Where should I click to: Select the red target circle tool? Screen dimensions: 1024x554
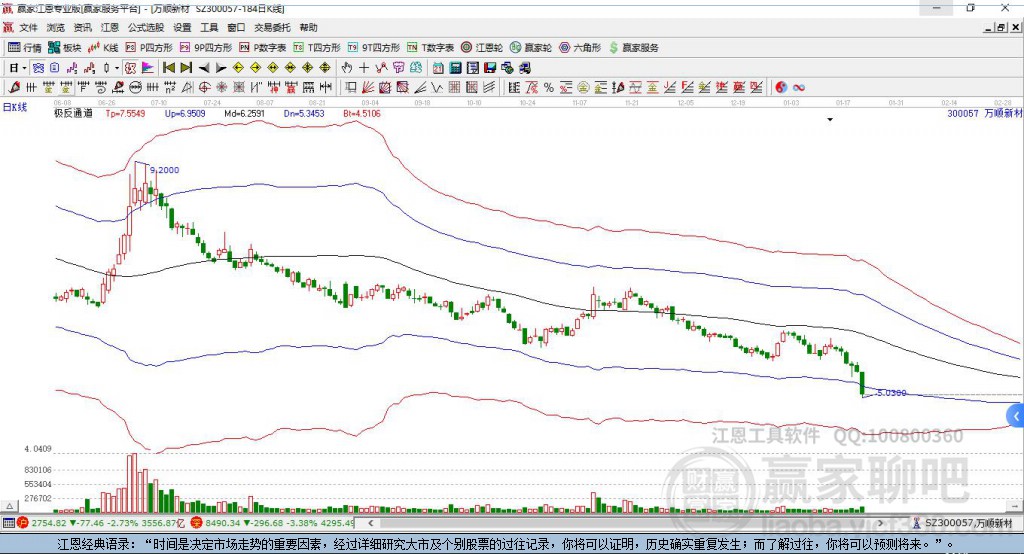pos(204,88)
